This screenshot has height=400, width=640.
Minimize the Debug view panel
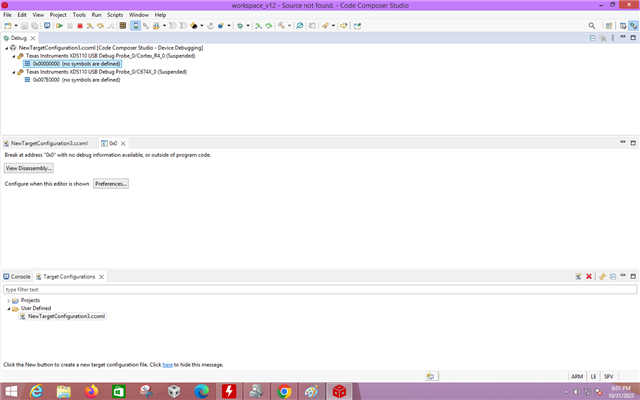(623, 37)
